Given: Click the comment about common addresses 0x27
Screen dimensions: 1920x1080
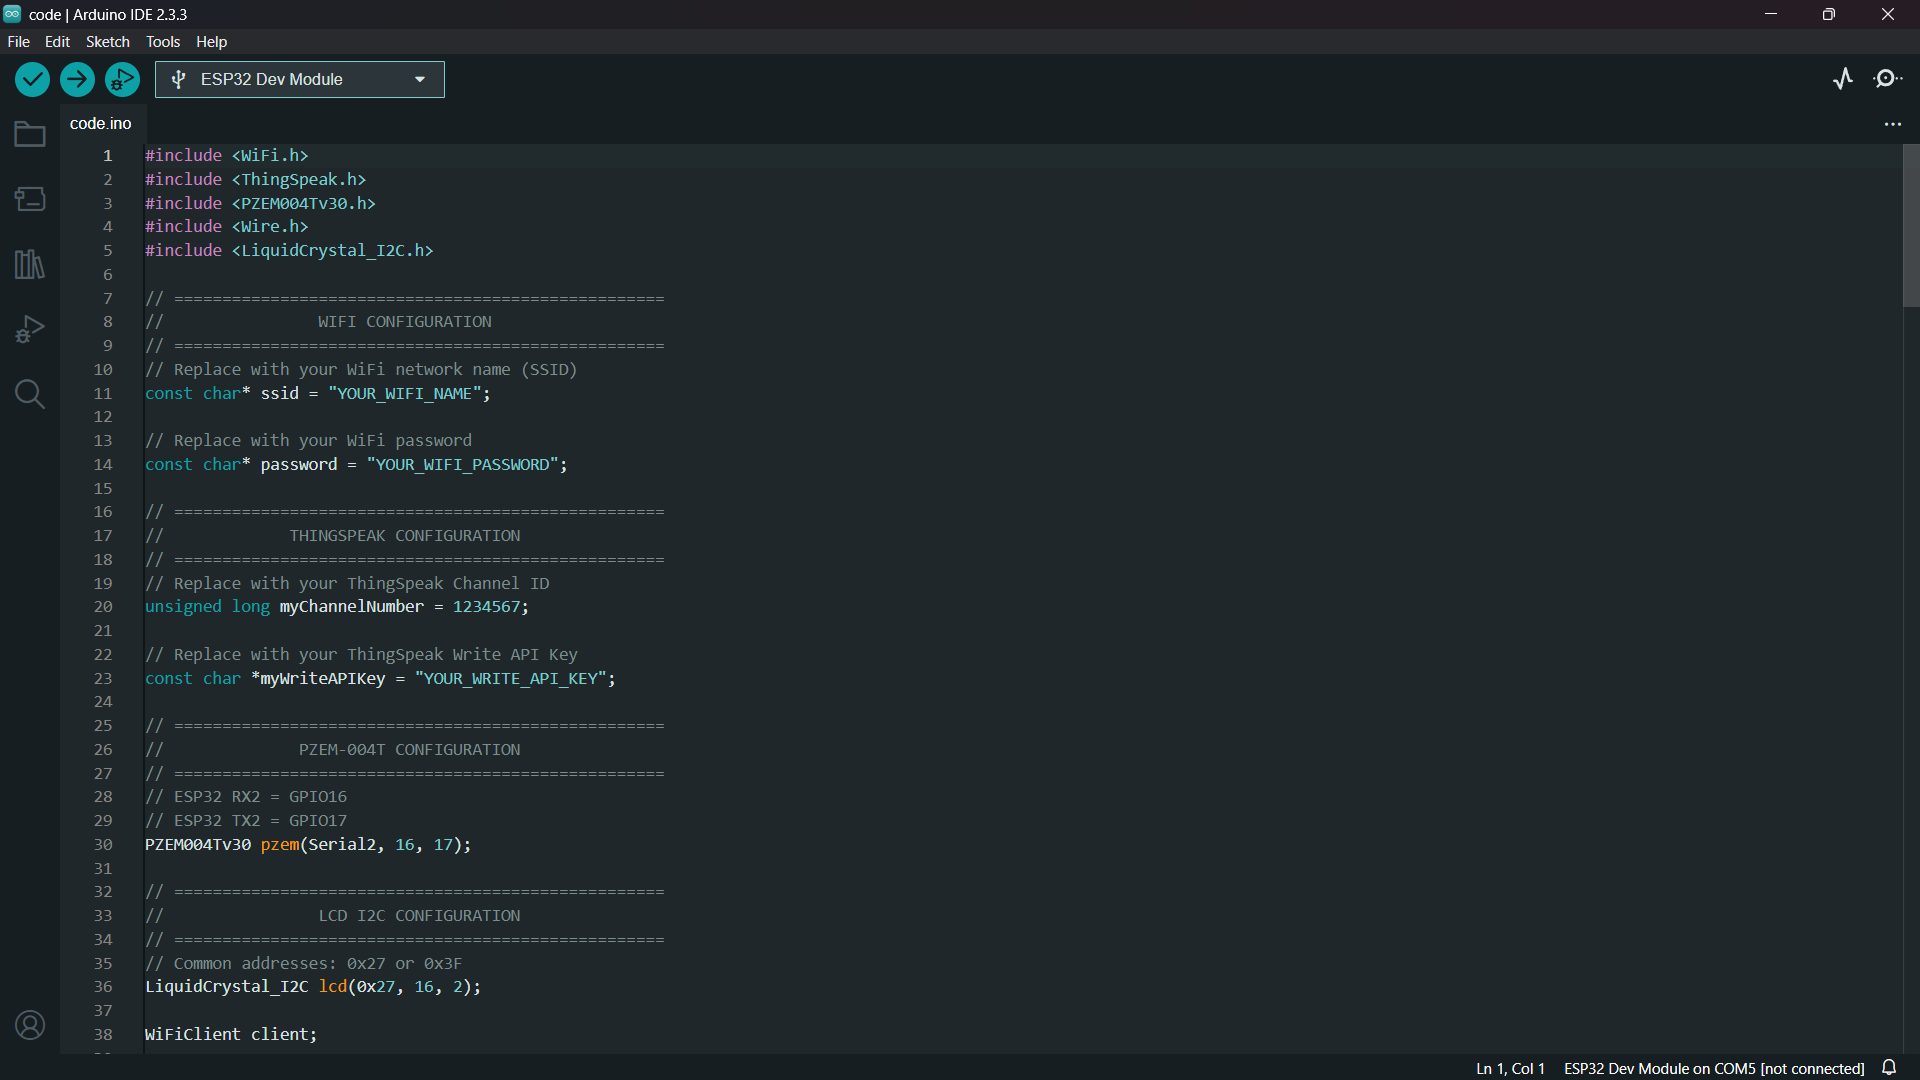Looking at the screenshot, I should click(x=304, y=964).
